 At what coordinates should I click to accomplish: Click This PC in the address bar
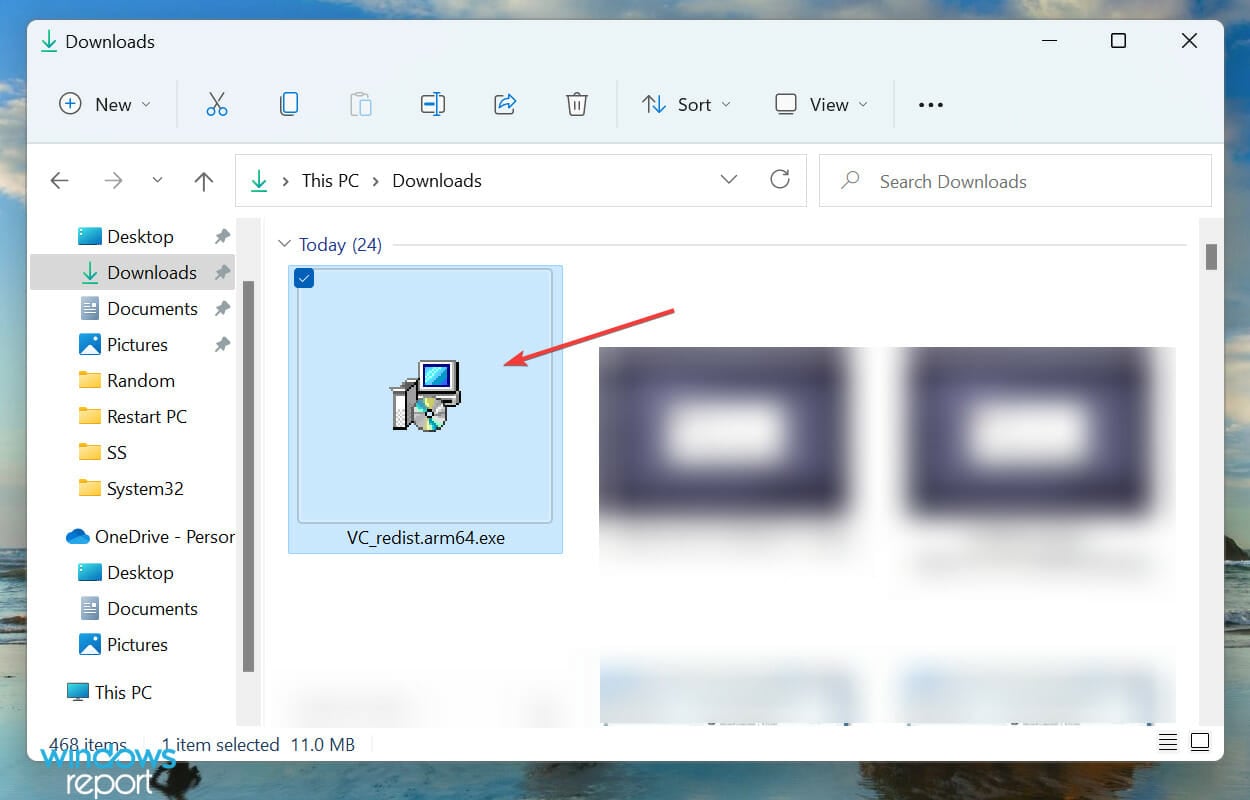(330, 181)
